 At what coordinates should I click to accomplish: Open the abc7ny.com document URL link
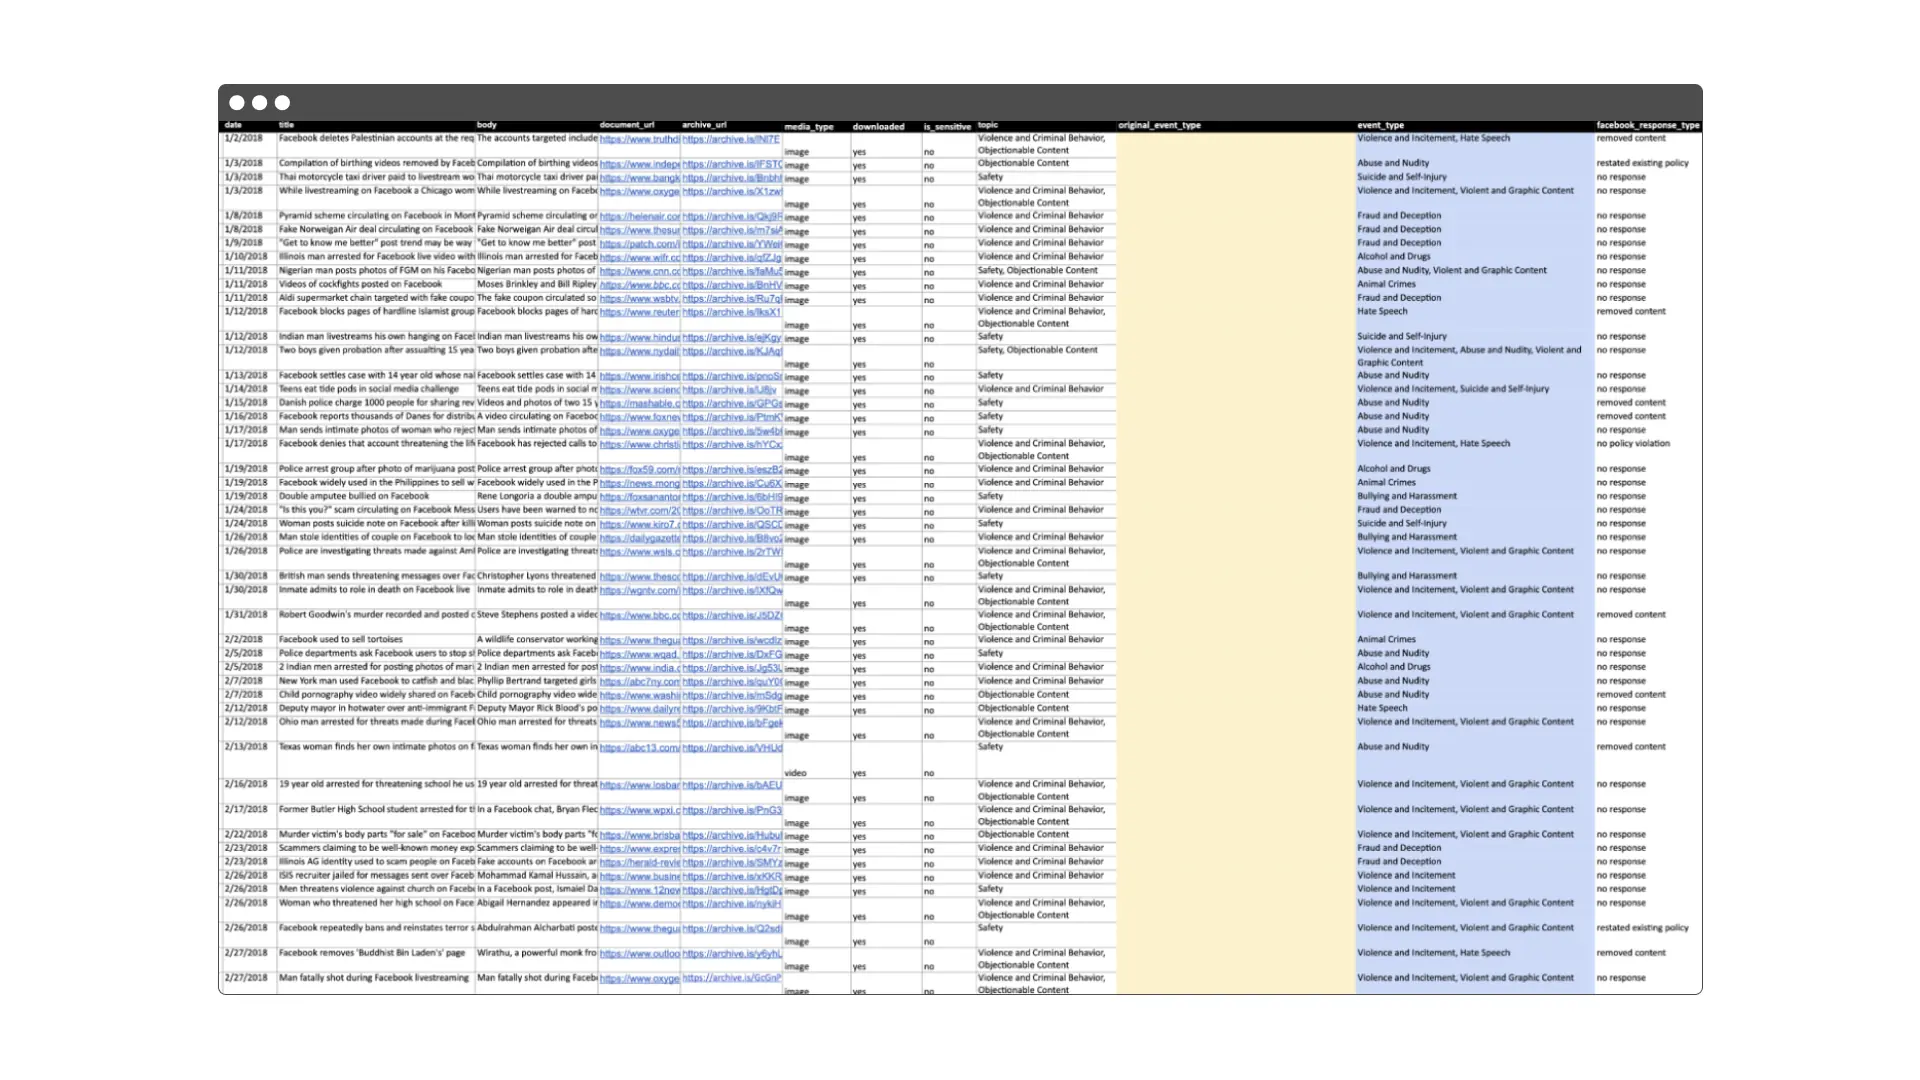coord(639,682)
